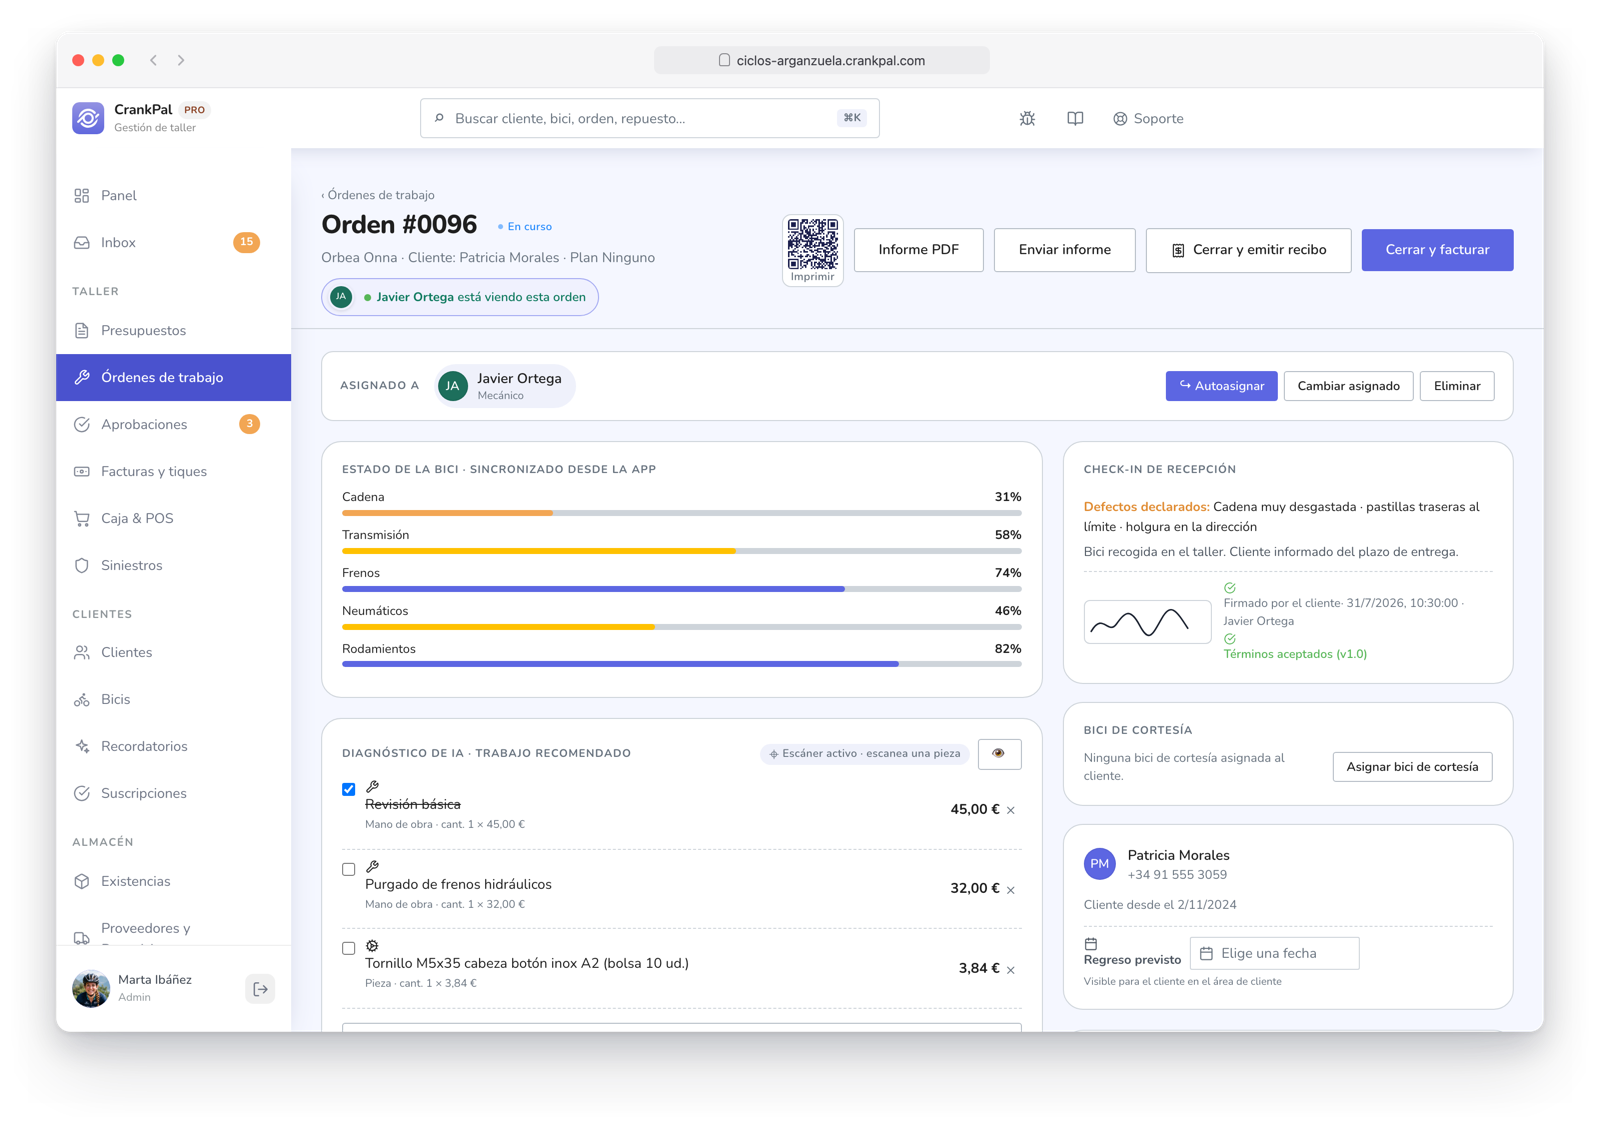Click Cambiar asignado button
This screenshot has width=1600, height=1131.
(1348, 386)
